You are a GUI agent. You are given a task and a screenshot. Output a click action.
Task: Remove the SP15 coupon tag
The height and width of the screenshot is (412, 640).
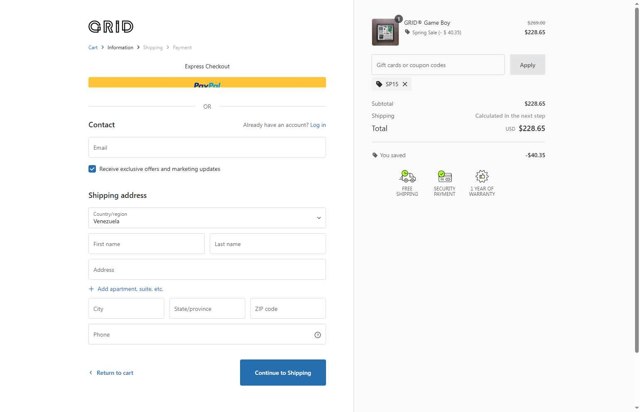click(405, 84)
